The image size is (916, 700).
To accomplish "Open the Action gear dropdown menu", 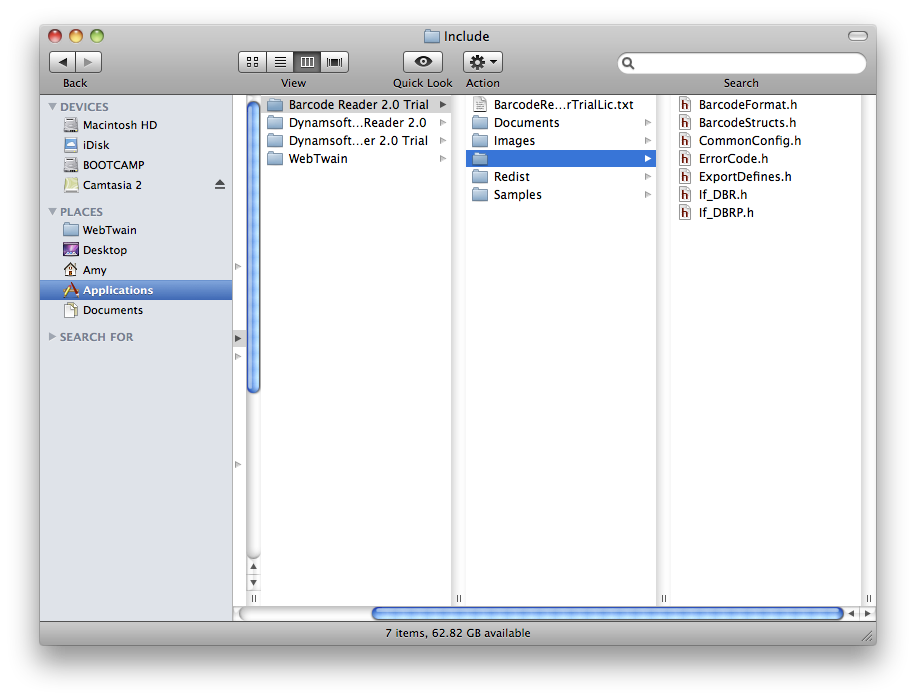I will click(x=483, y=62).
